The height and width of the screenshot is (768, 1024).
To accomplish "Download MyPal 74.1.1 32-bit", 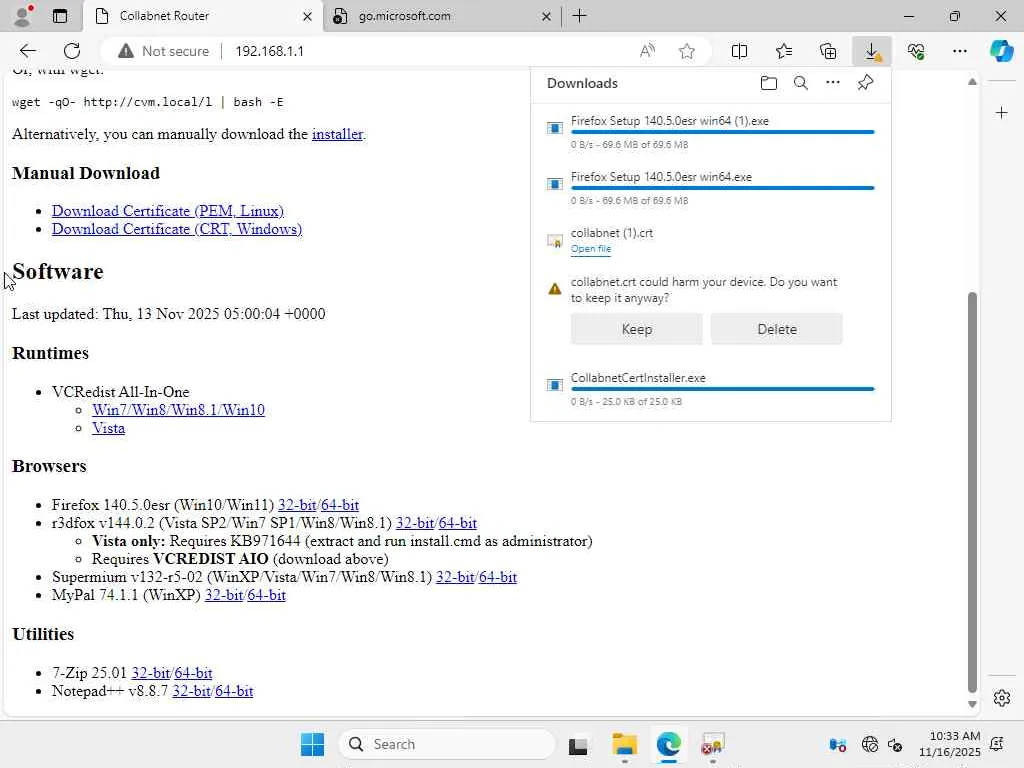I will click(224, 595).
